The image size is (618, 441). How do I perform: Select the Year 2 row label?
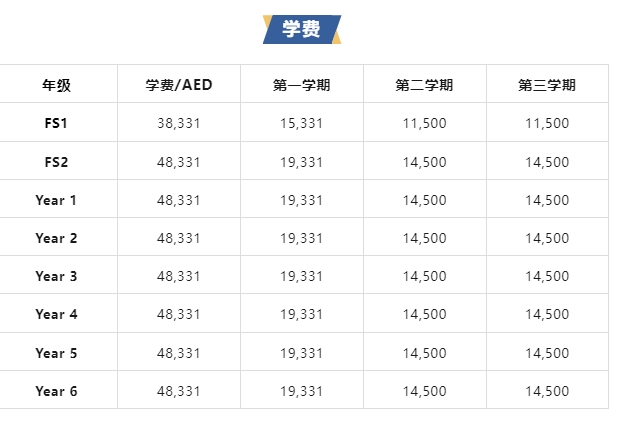click(56, 238)
